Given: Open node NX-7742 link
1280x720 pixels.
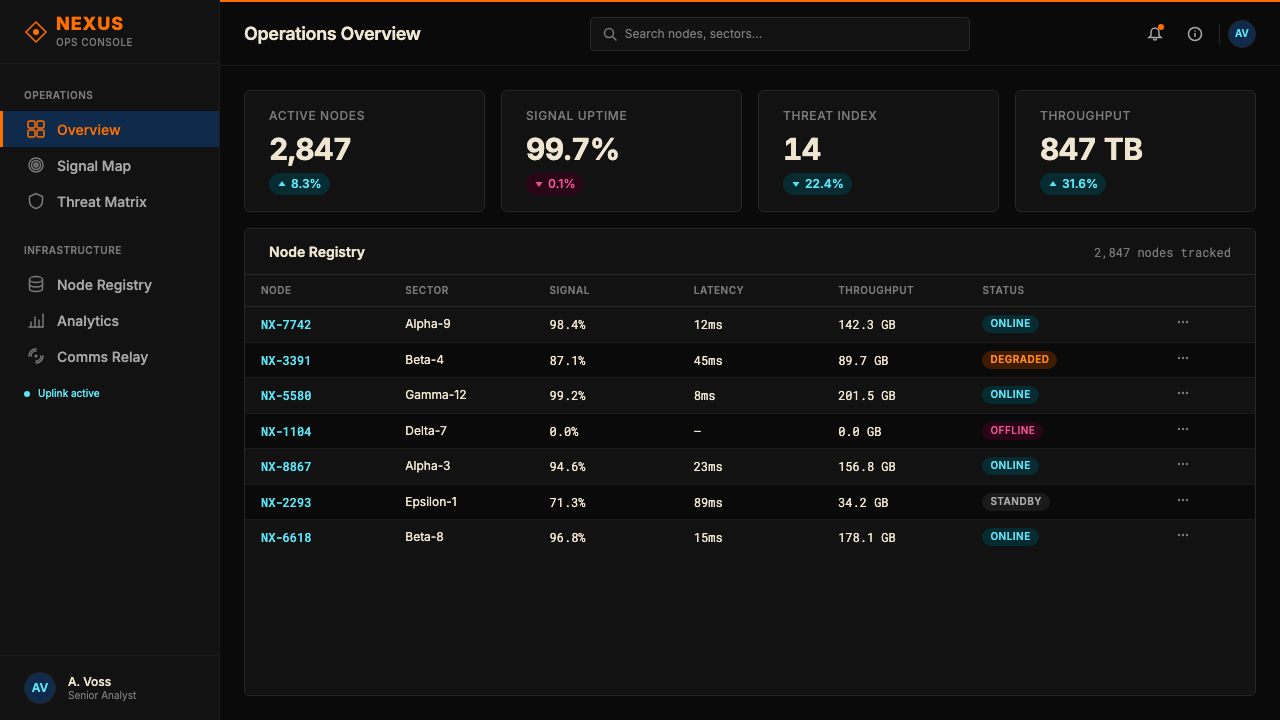Looking at the screenshot, I should pos(286,325).
